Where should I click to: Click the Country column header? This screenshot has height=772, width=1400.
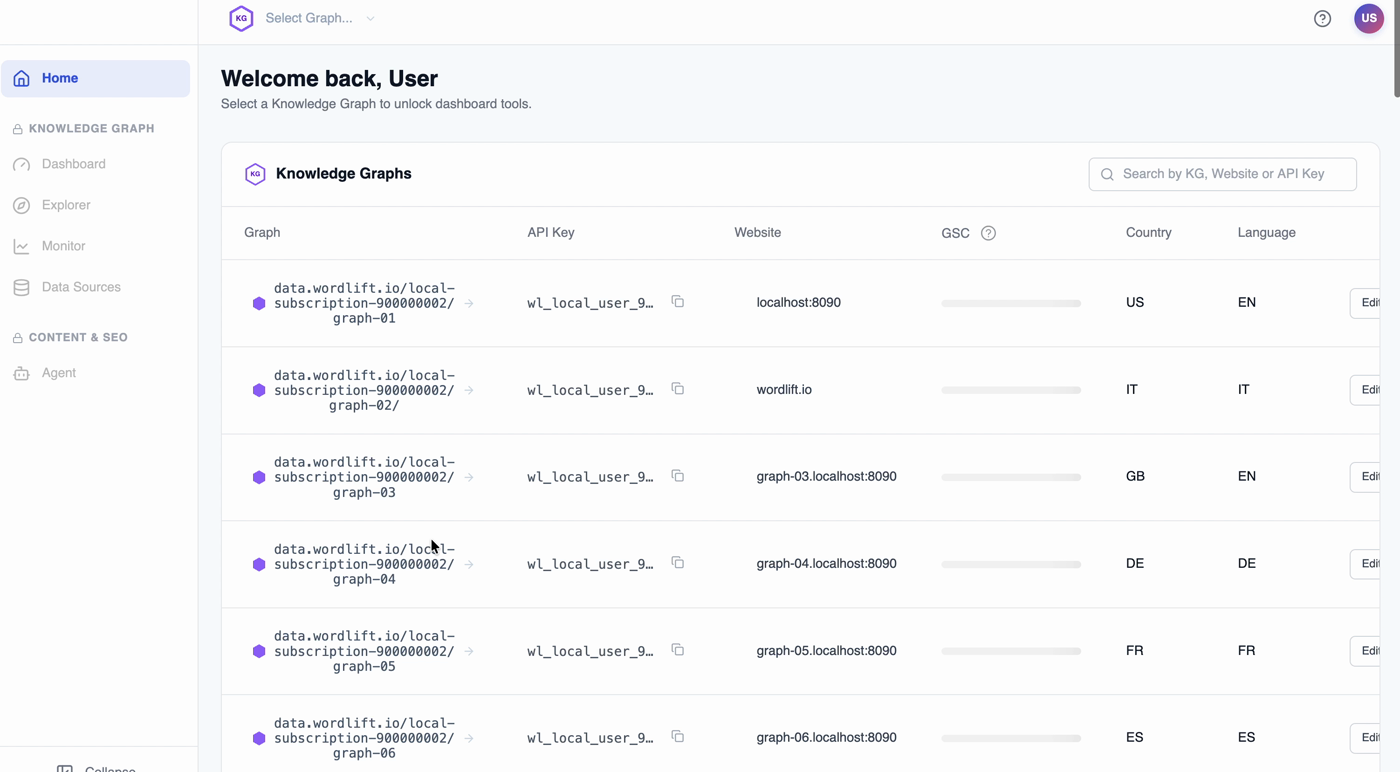1148,233
